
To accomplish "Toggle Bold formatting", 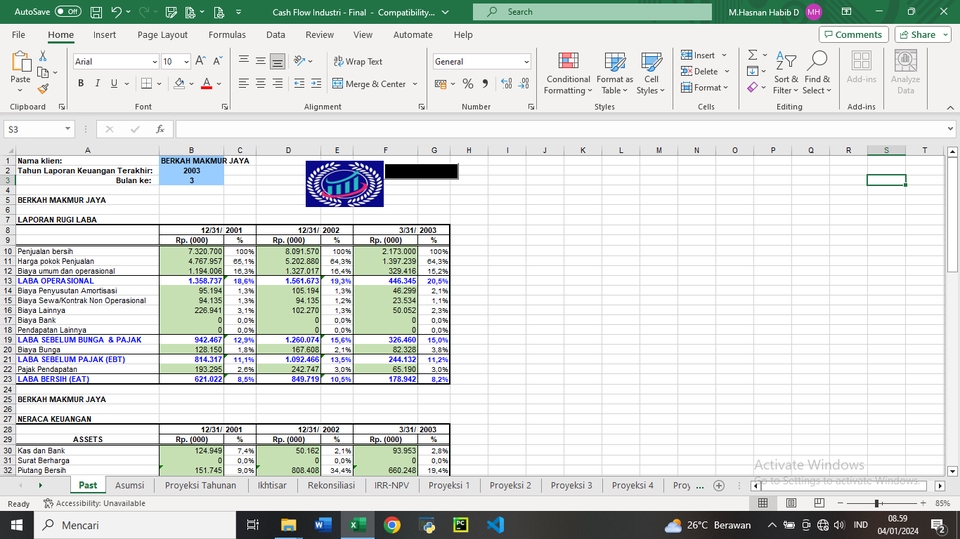I will [x=81, y=83].
